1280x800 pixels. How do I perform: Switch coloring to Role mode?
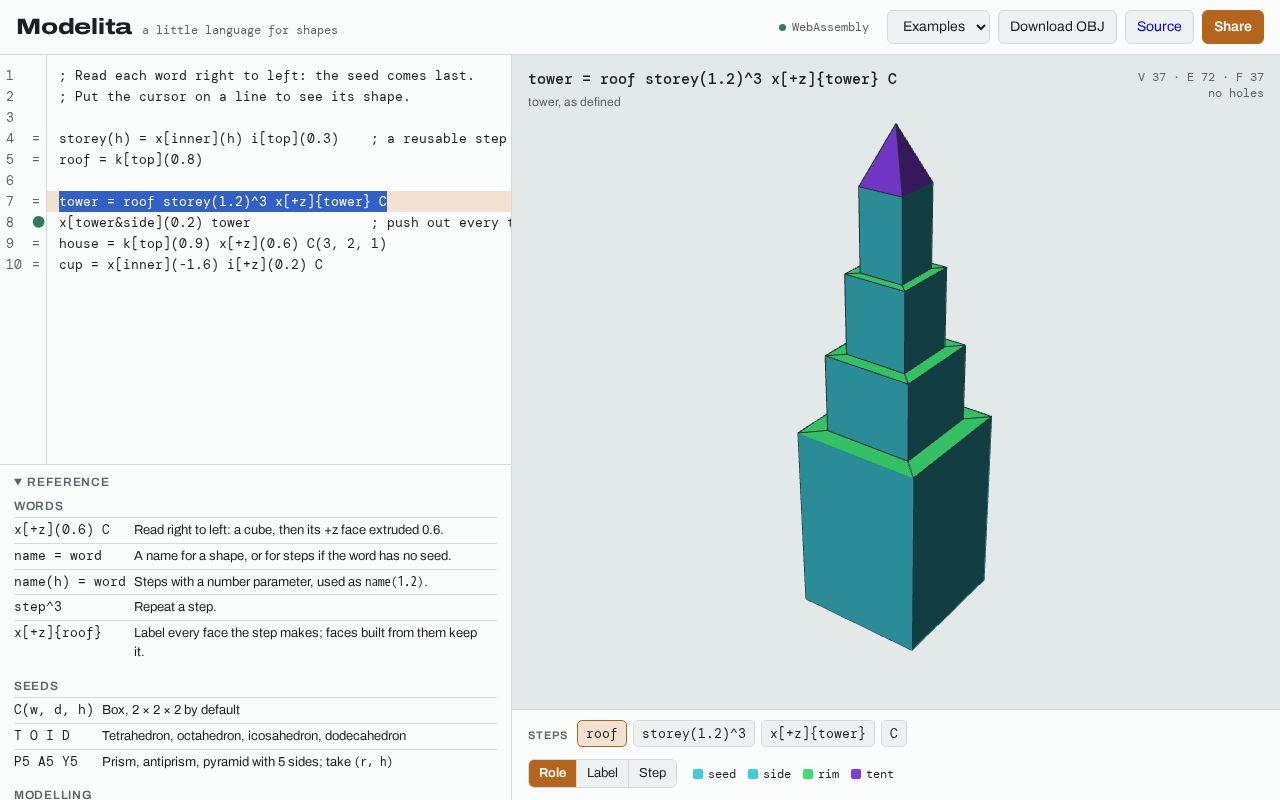(552, 773)
